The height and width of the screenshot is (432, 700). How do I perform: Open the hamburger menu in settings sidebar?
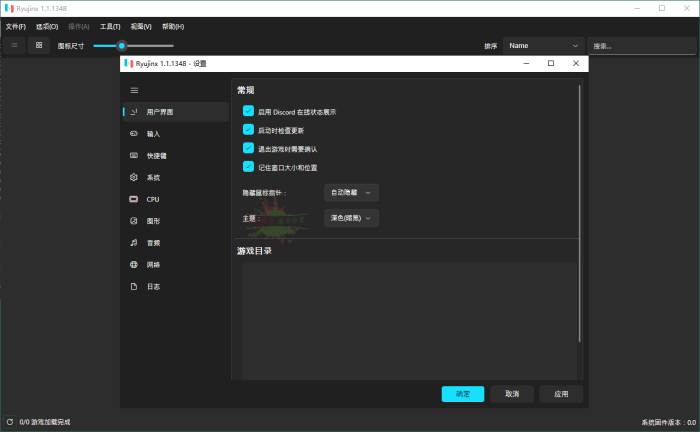tap(134, 91)
